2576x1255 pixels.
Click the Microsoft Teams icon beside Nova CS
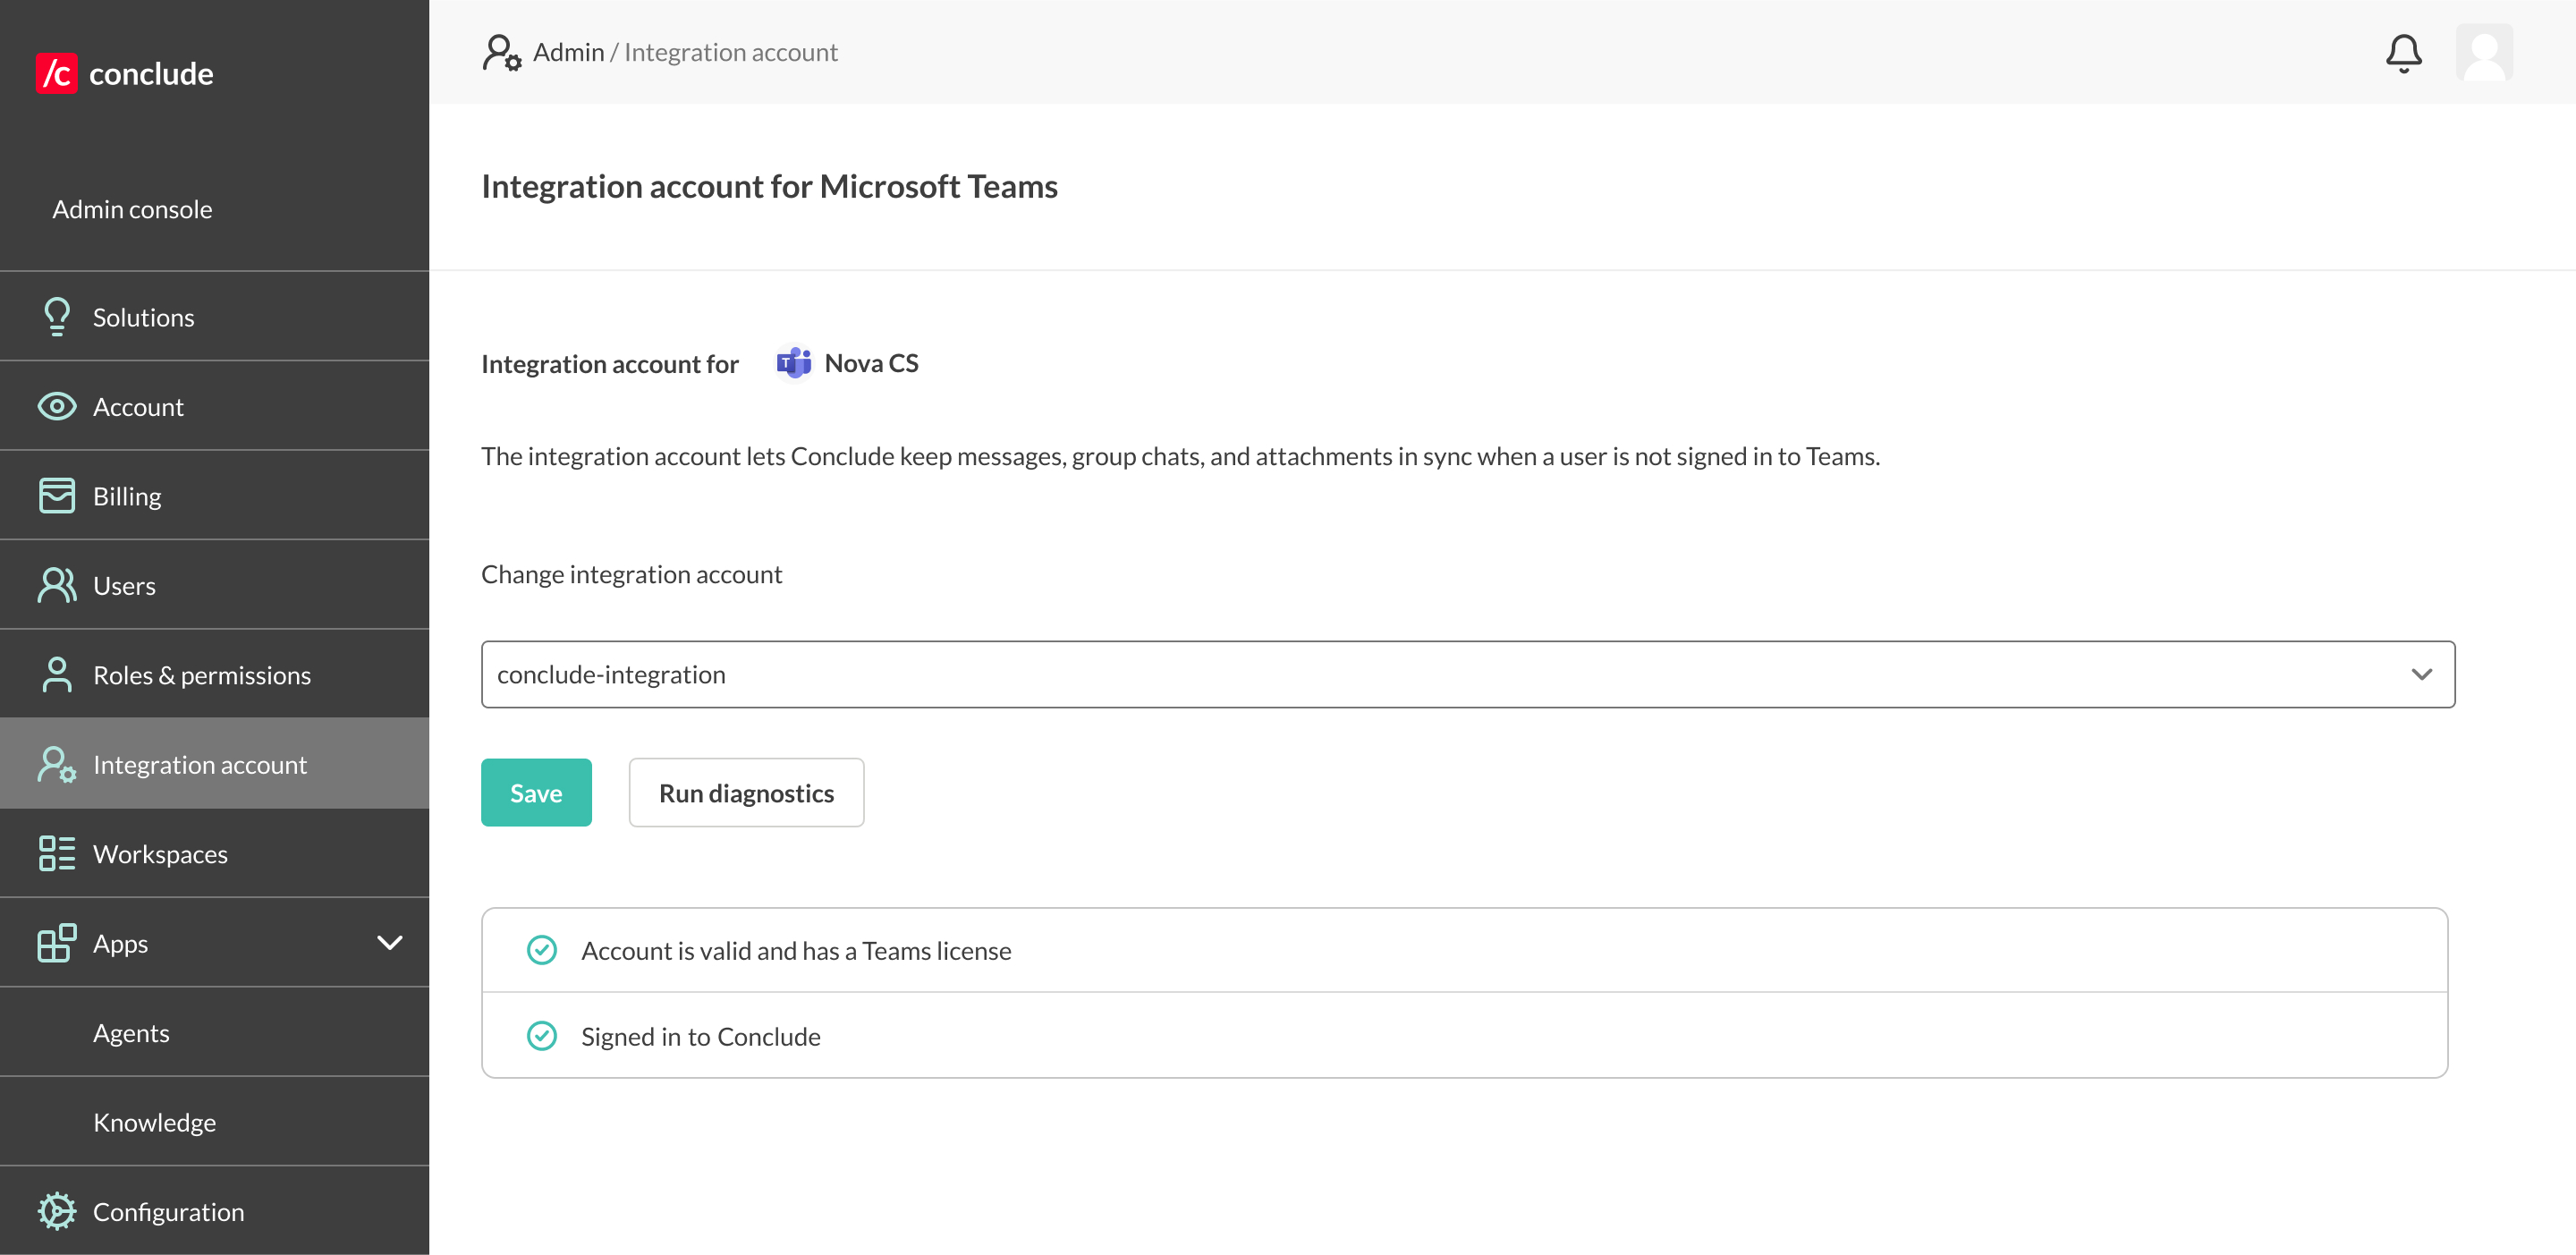coord(794,363)
